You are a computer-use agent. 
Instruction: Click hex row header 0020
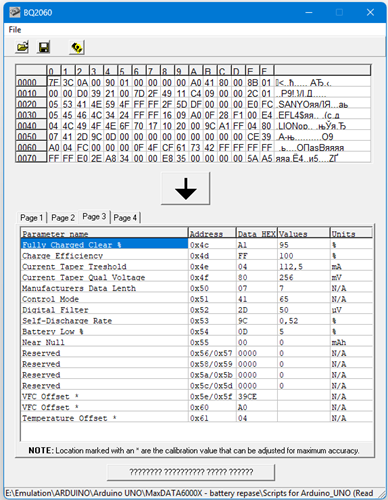(x=31, y=104)
